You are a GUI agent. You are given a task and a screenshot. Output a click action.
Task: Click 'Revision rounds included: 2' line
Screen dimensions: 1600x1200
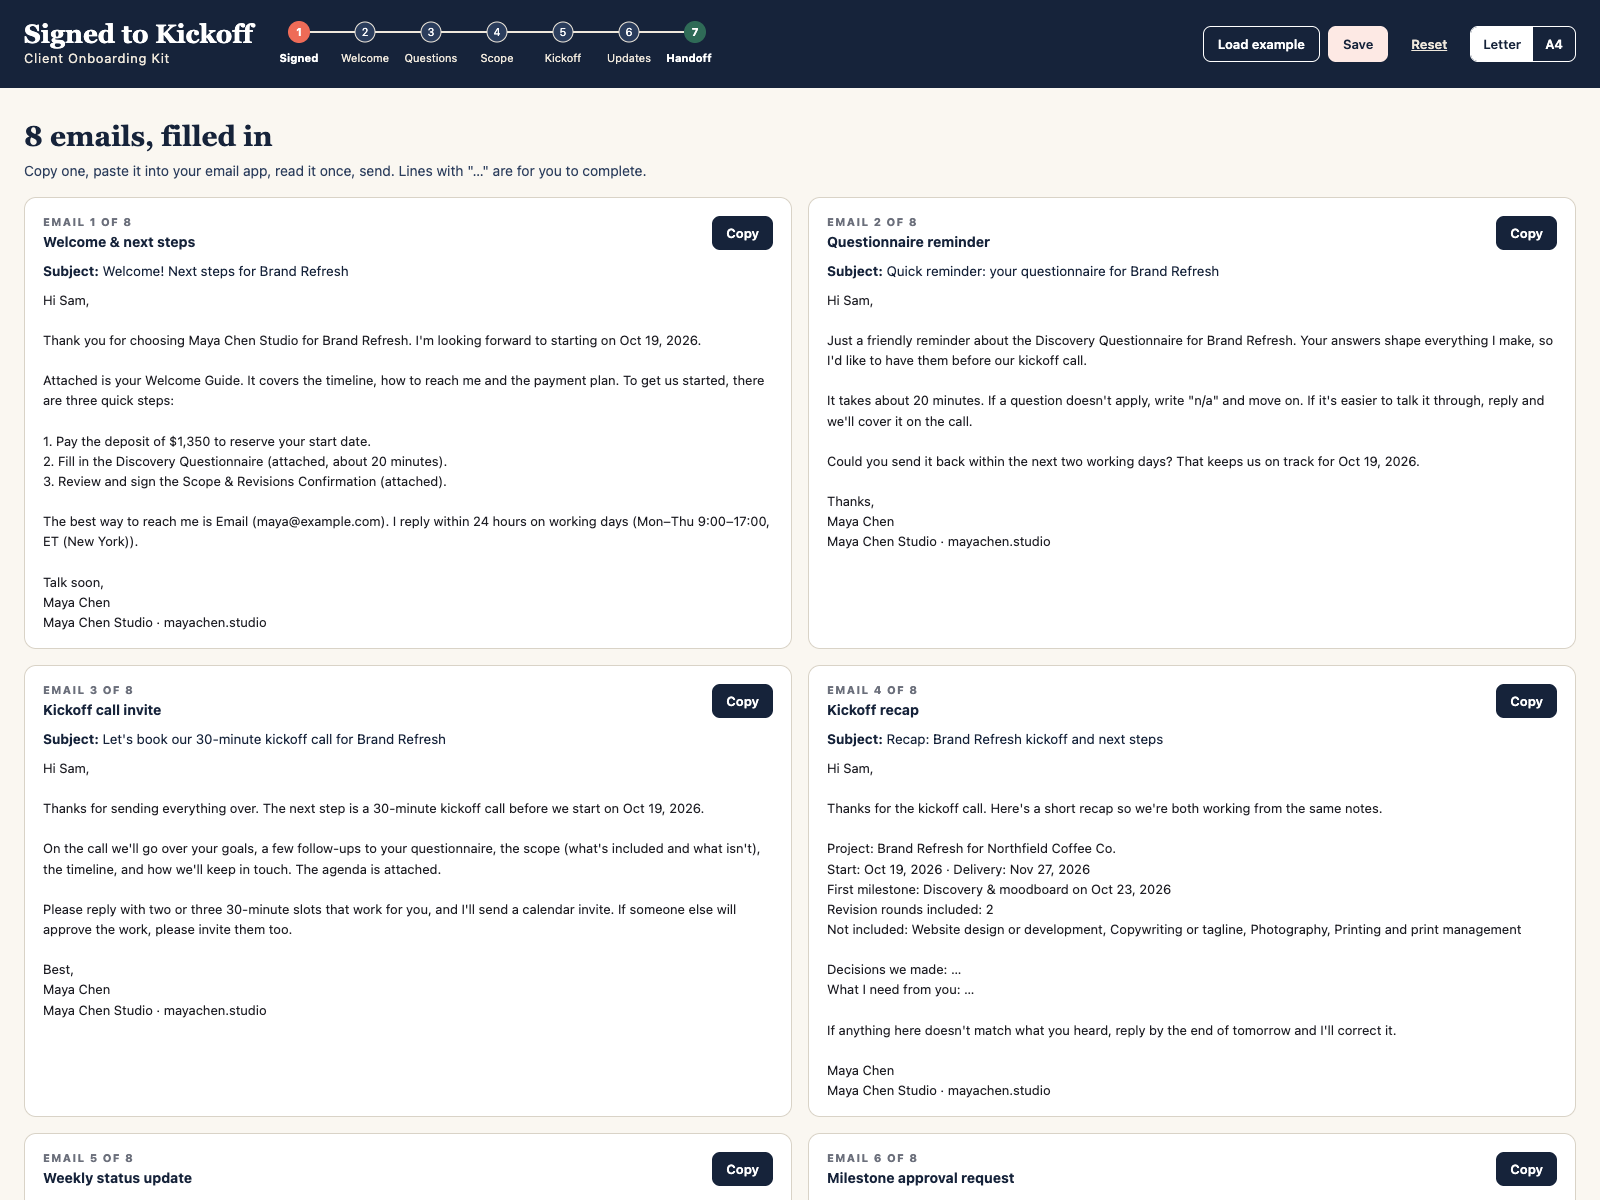[x=910, y=909]
